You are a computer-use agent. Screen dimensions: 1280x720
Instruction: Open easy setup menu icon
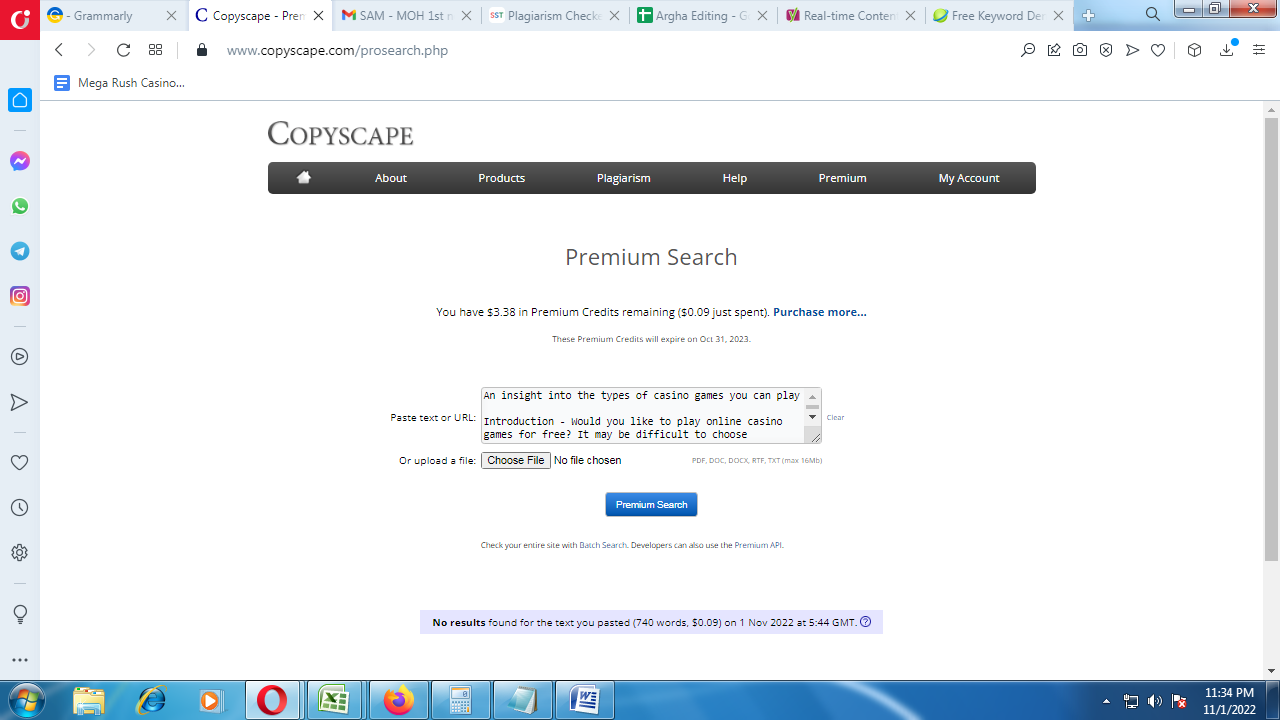pos(1259,50)
